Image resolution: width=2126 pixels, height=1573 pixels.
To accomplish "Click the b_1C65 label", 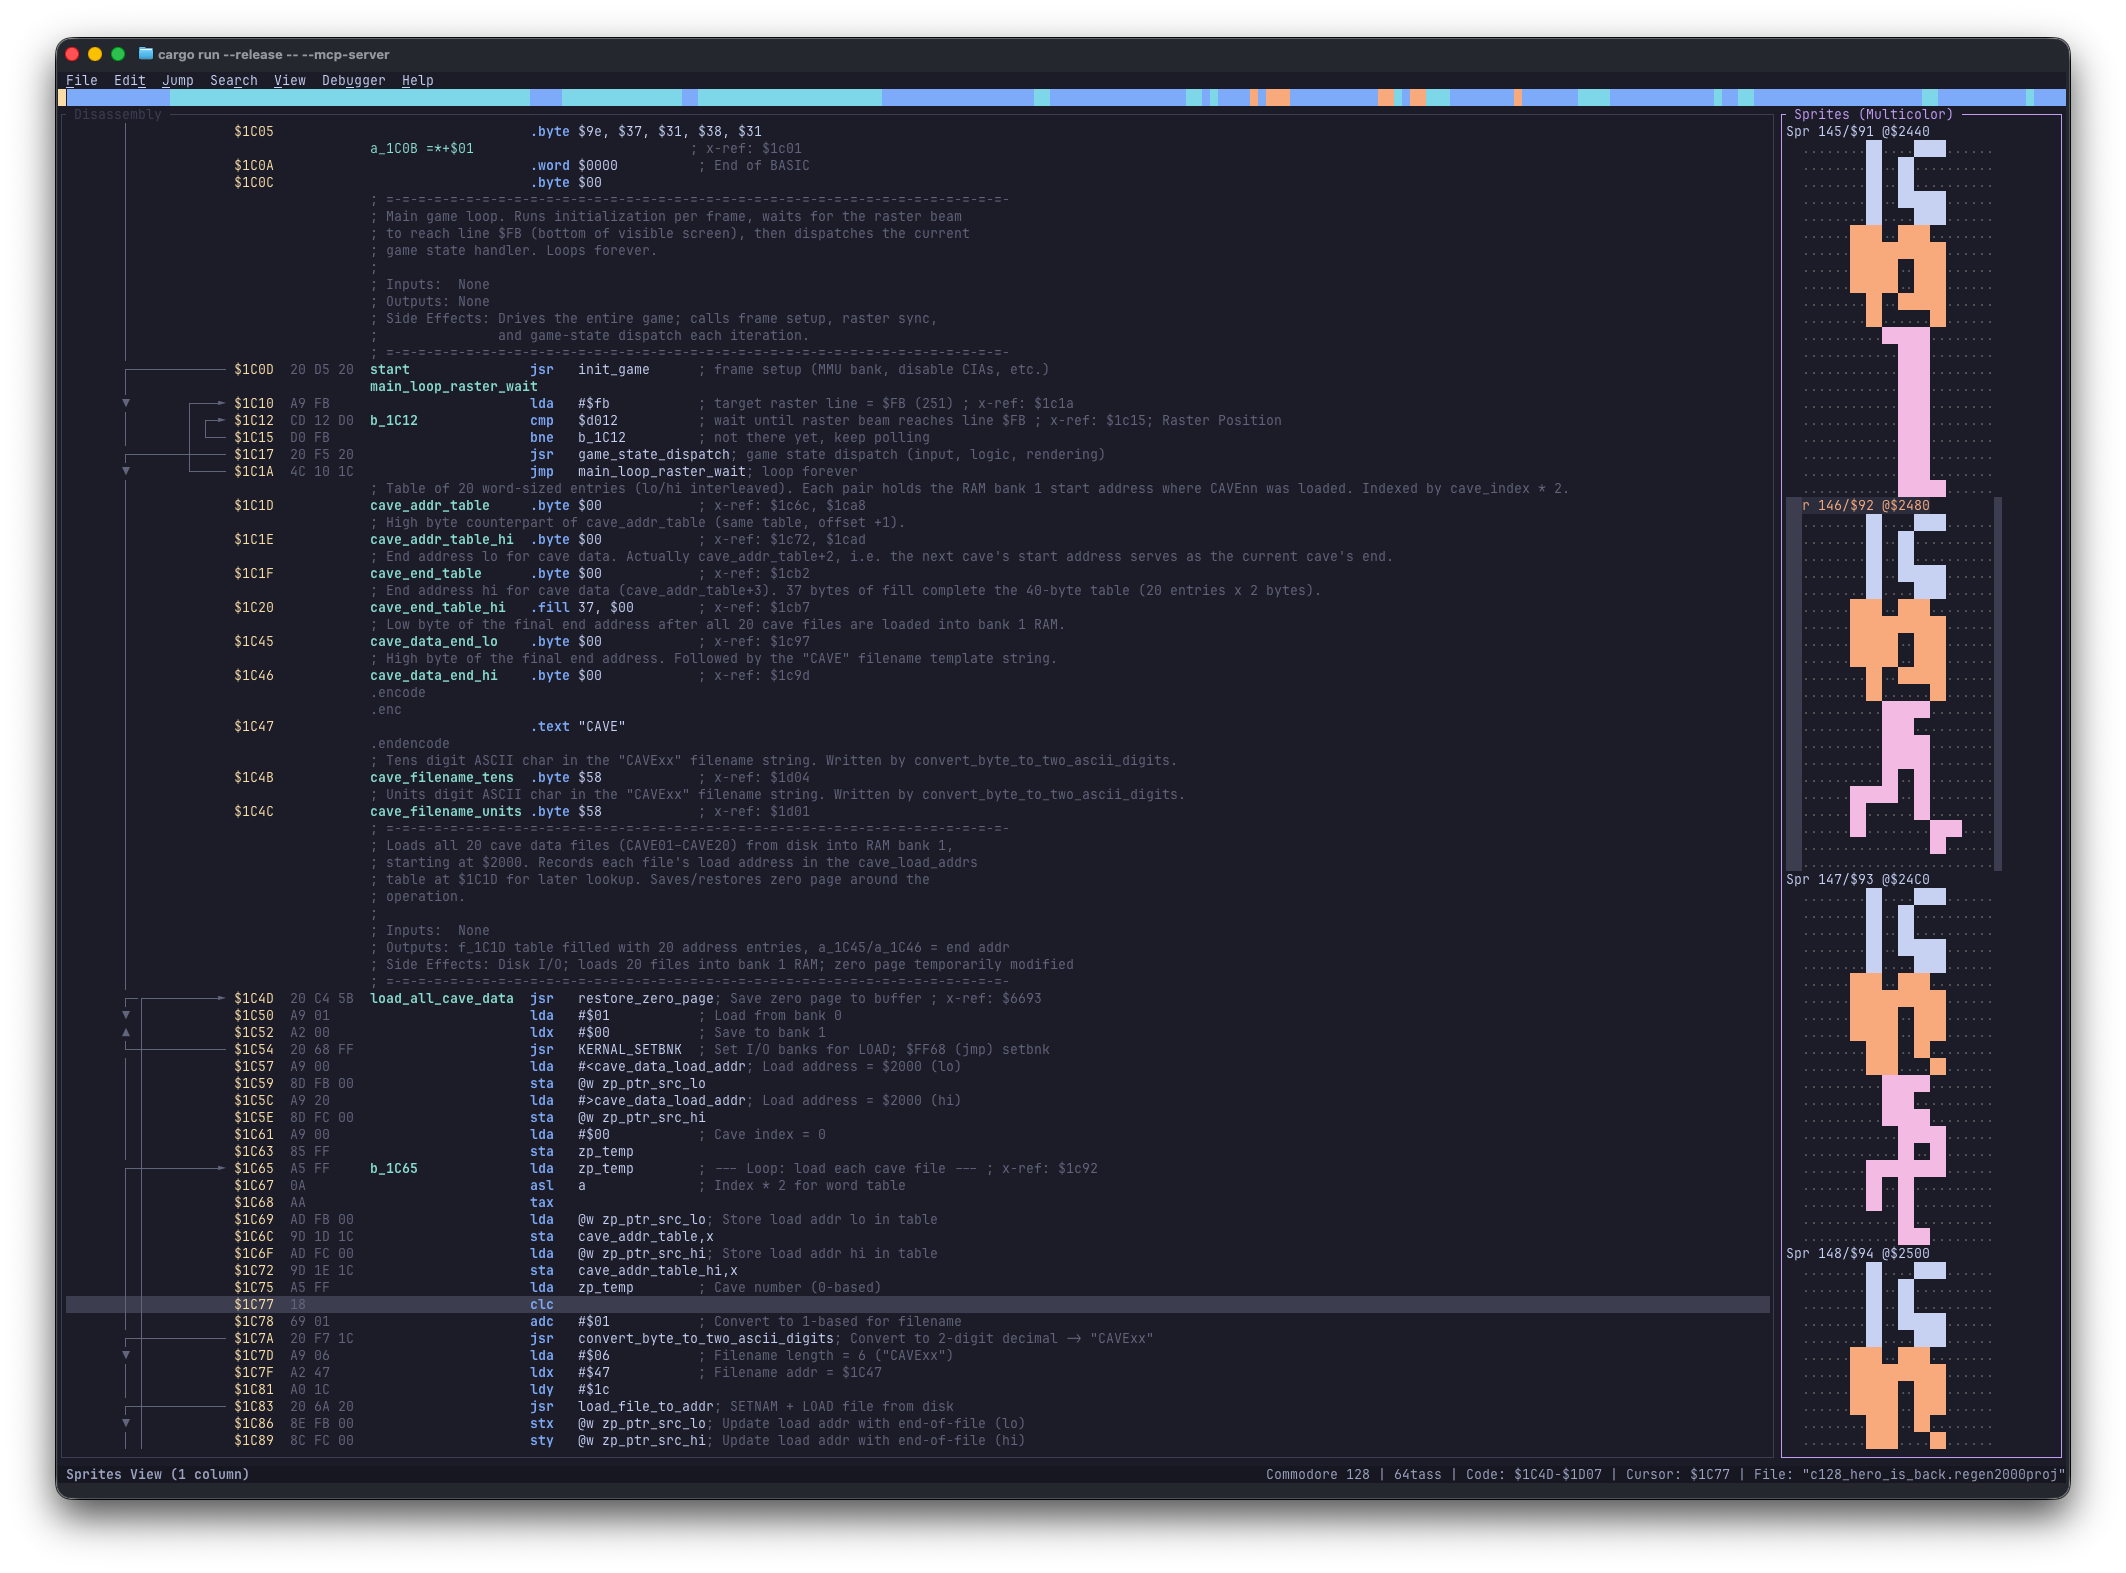I will (x=393, y=1168).
